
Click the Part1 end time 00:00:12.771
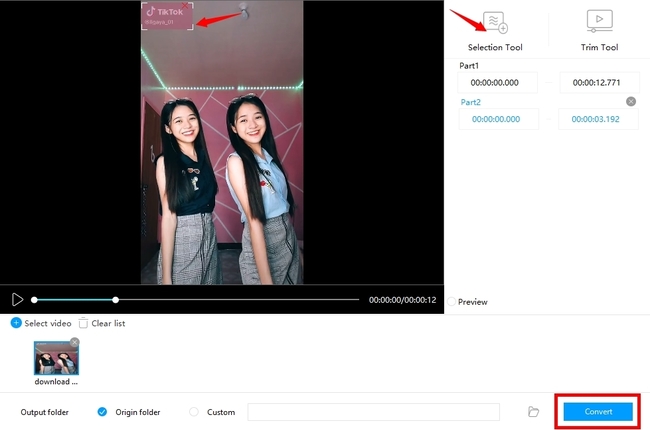[x=599, y=83]
